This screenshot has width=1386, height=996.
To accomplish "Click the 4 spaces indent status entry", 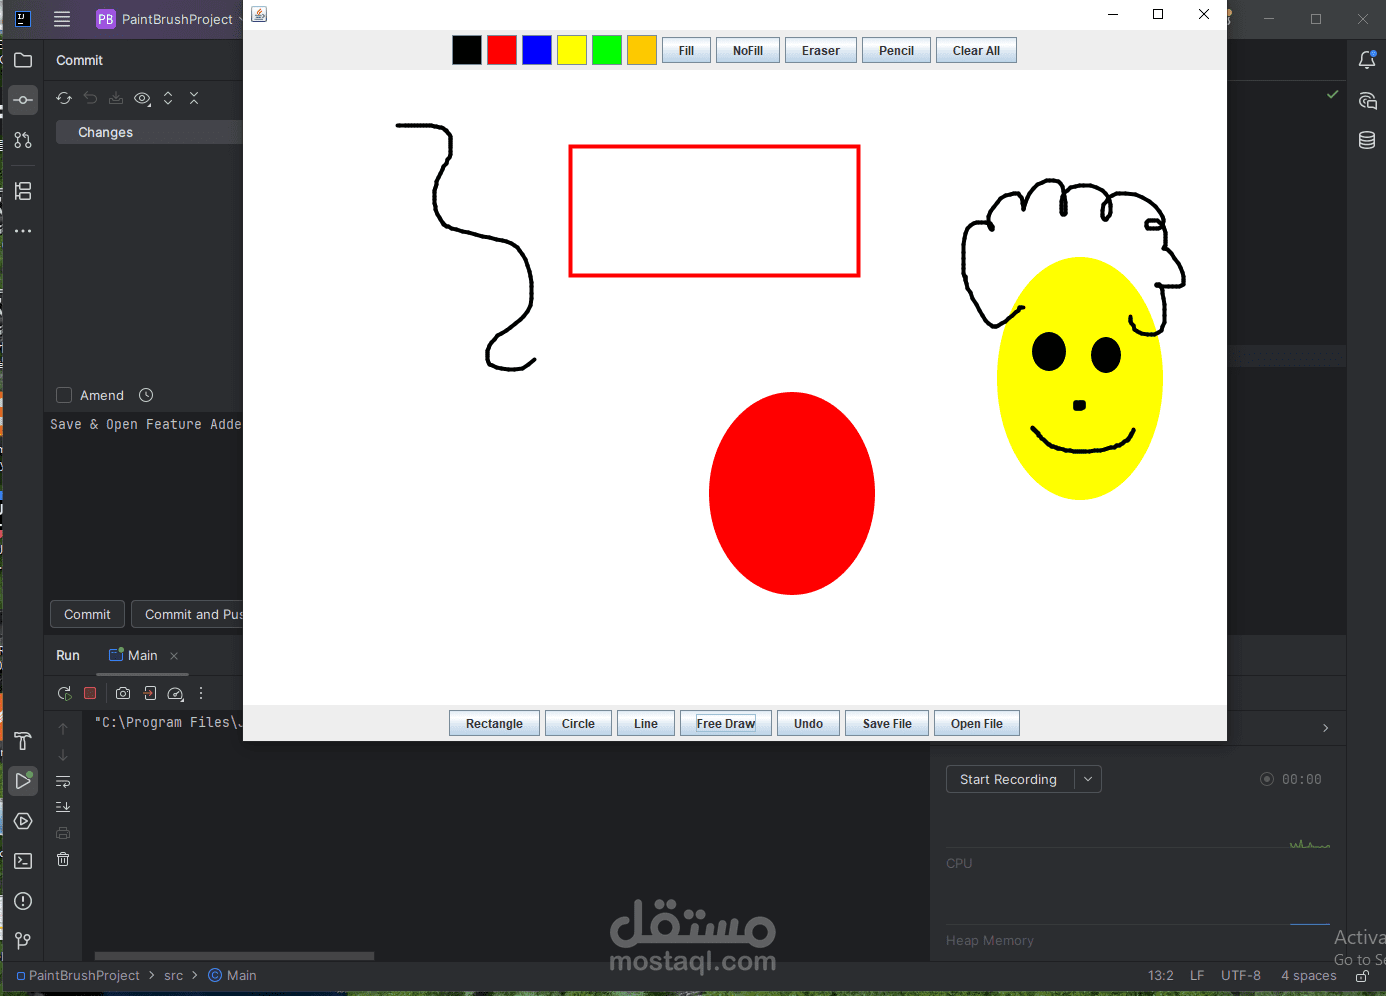I will pos(1309,975).
